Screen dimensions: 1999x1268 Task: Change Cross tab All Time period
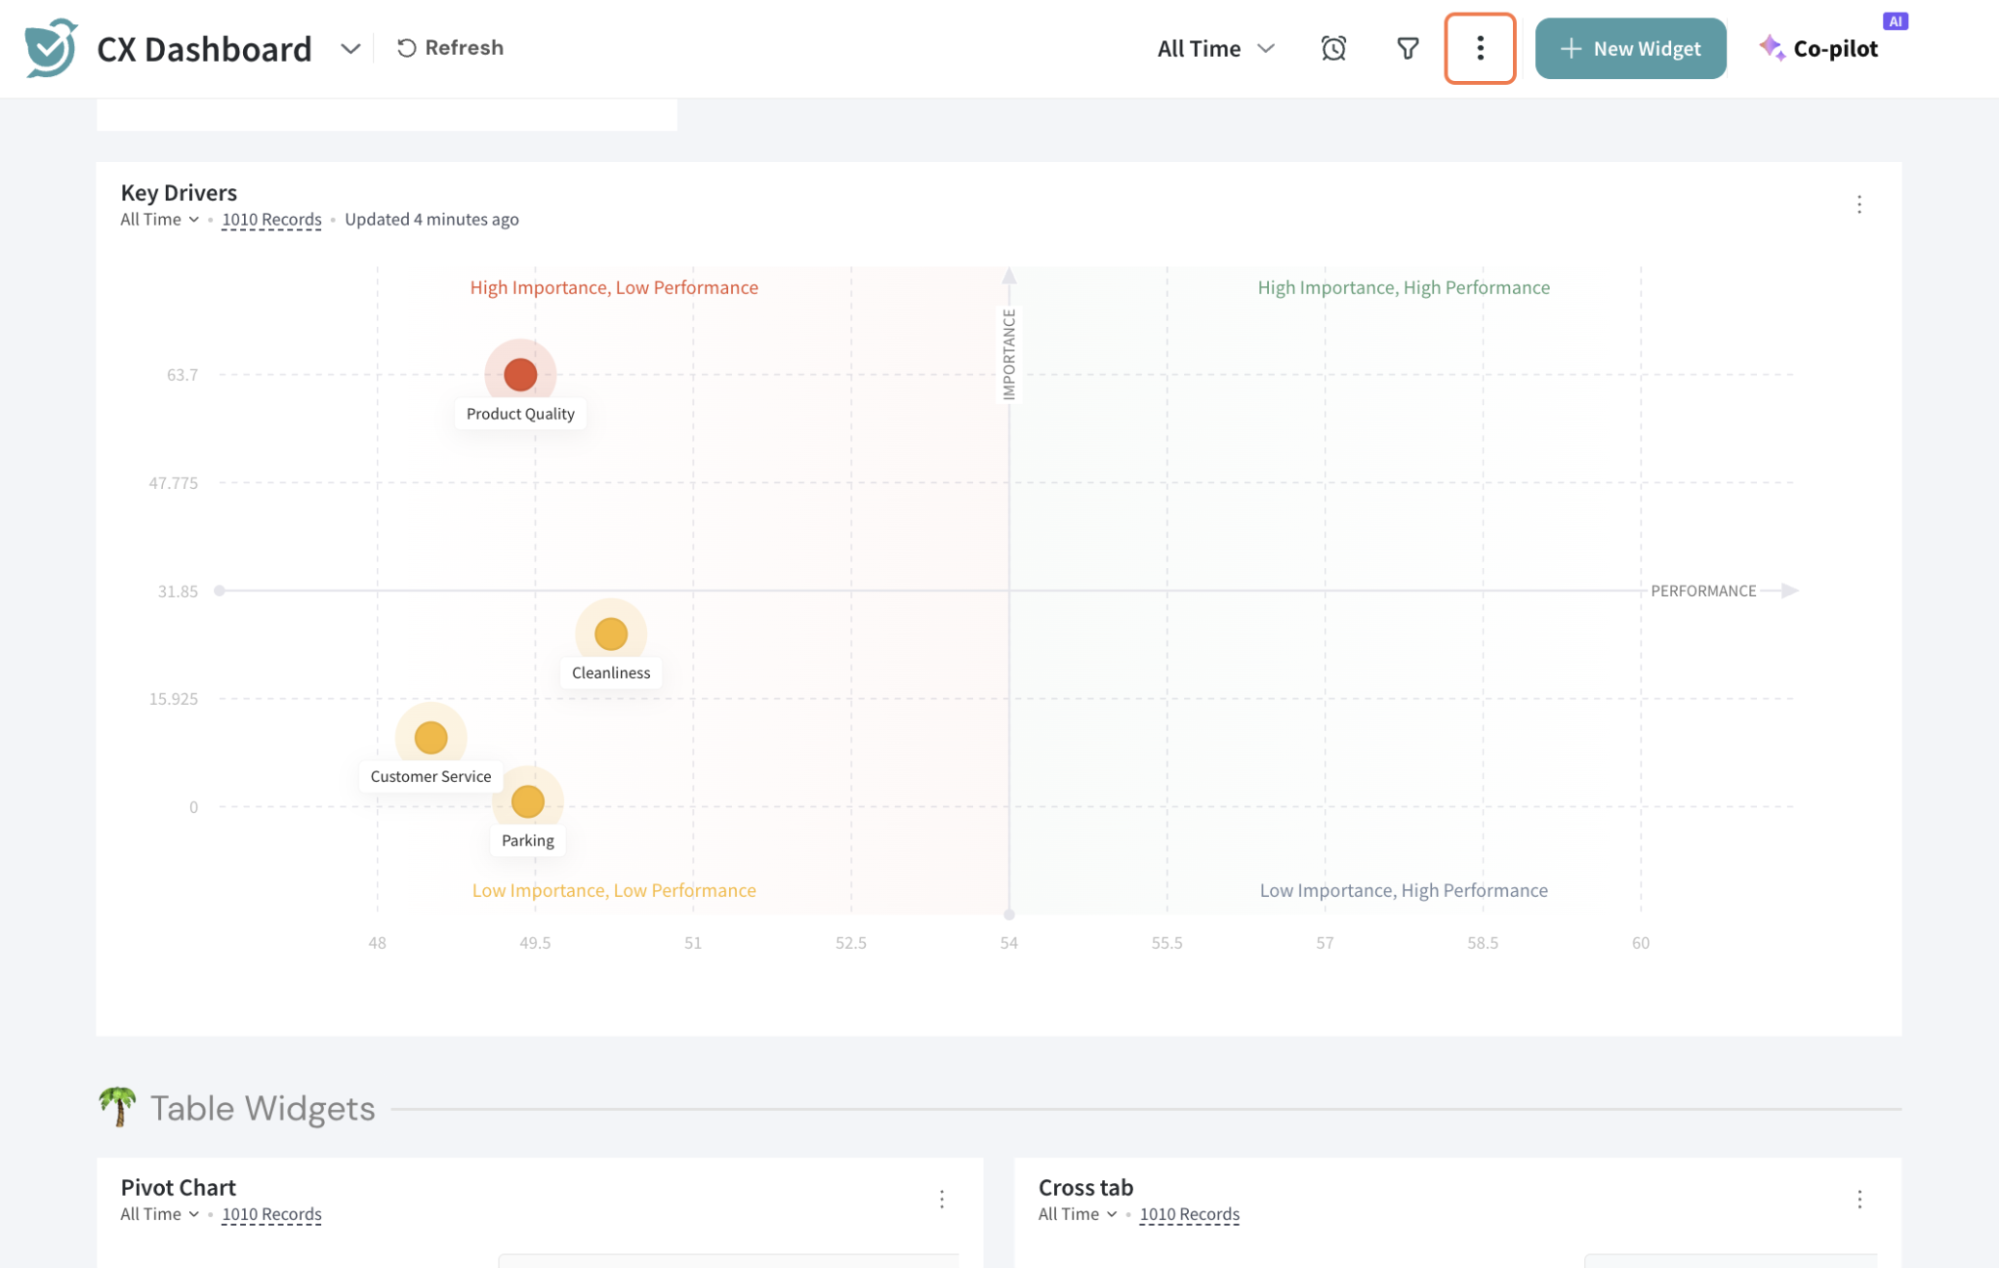[x=1077, y=1214]
